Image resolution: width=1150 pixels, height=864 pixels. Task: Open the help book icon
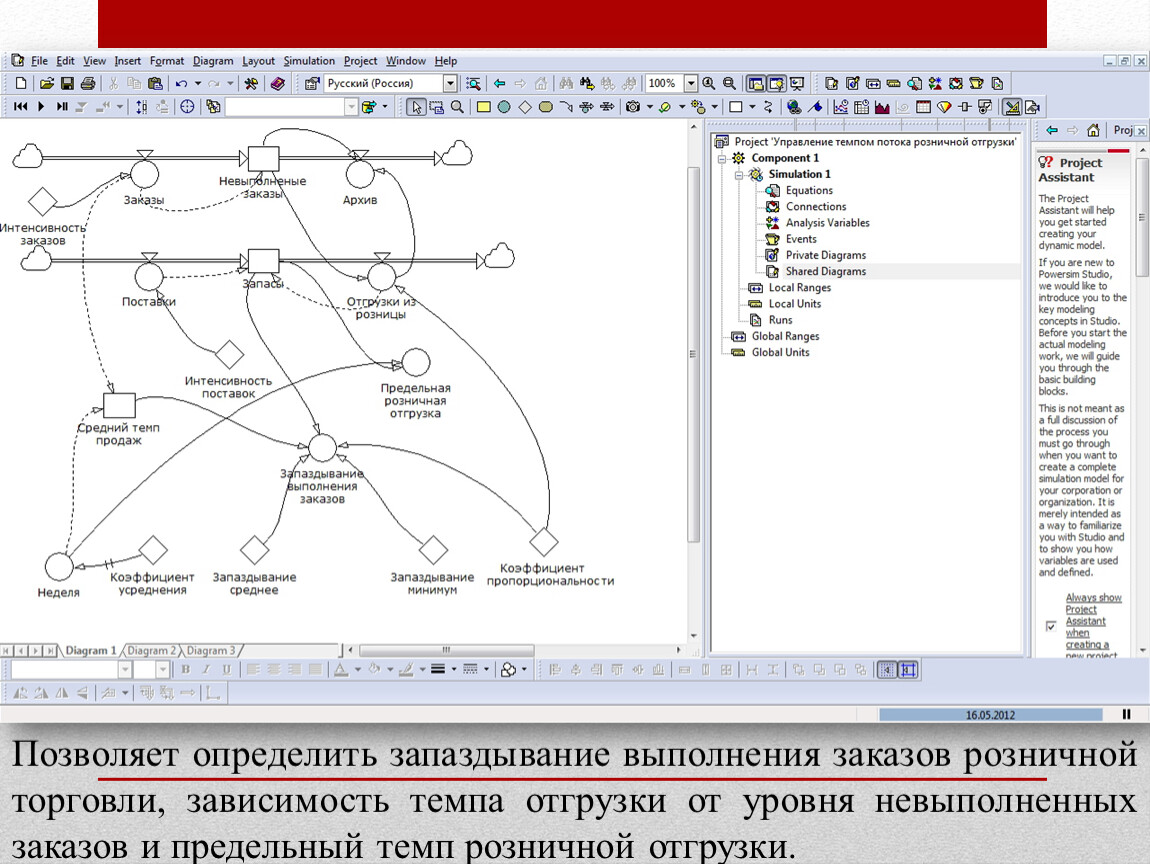click(277, 84)
